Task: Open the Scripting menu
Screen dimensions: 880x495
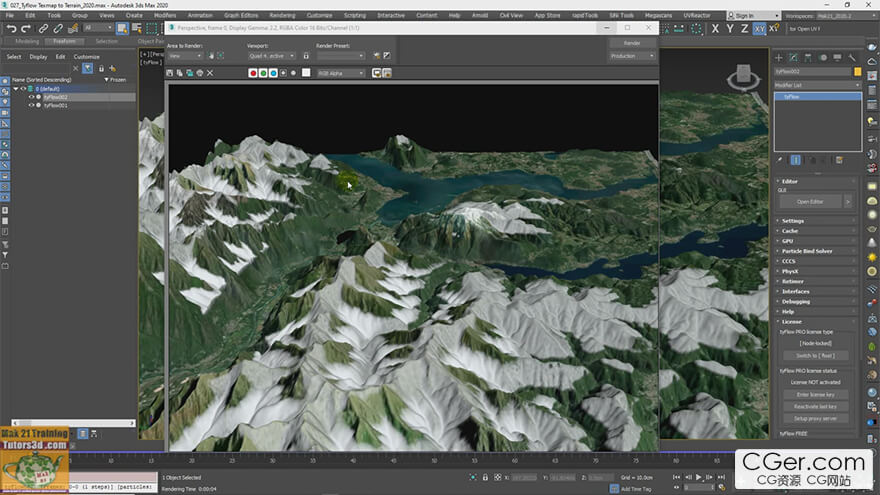Action: [355, 15]
